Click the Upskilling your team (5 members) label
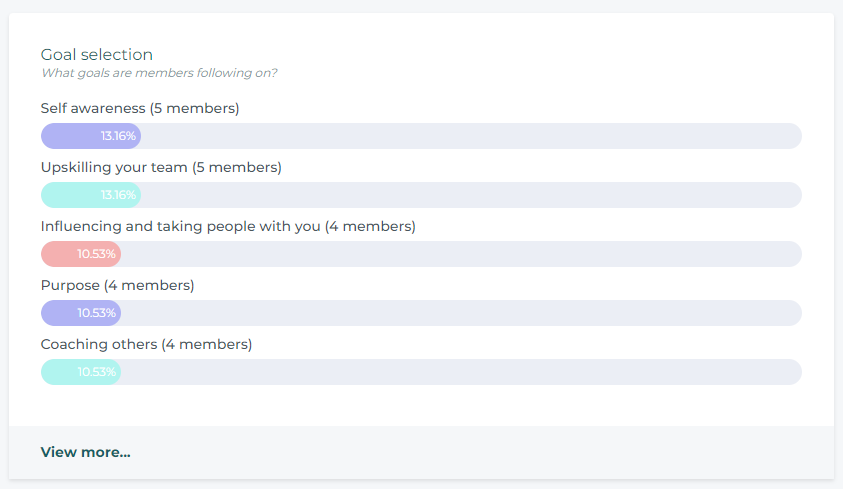843x489 pixels. click(x=161, y=167)
